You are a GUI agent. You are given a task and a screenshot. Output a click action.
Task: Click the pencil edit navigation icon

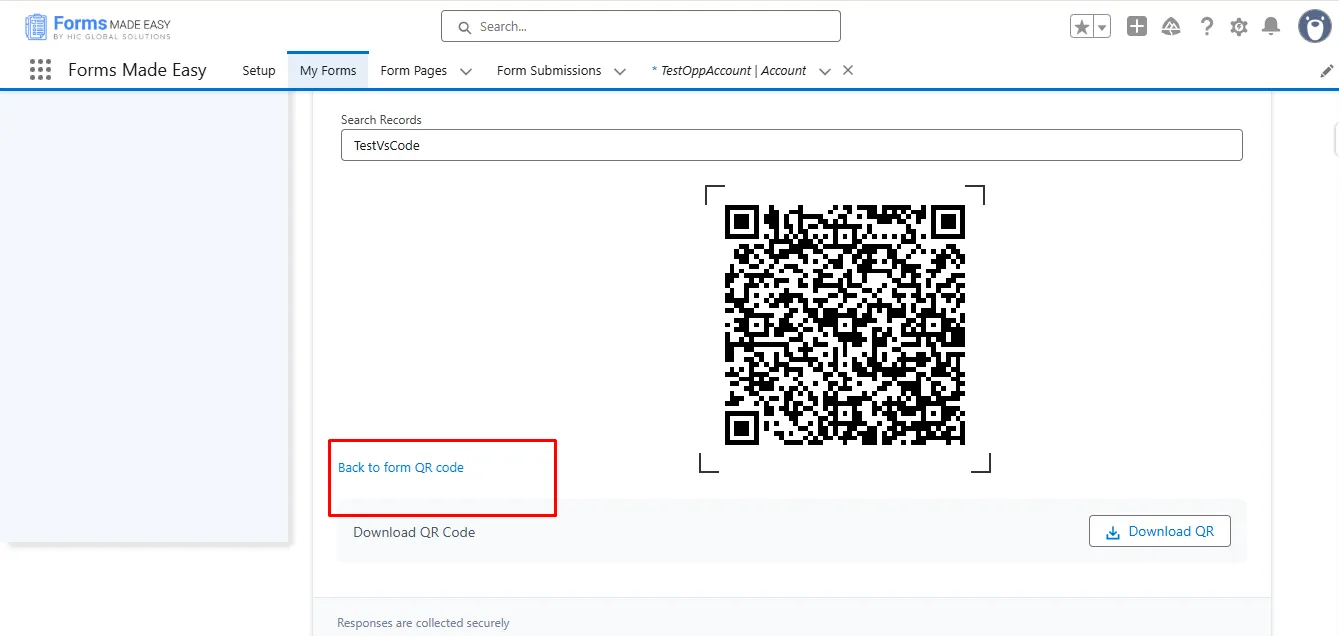pyautogui.click(x=1327, y=71)
